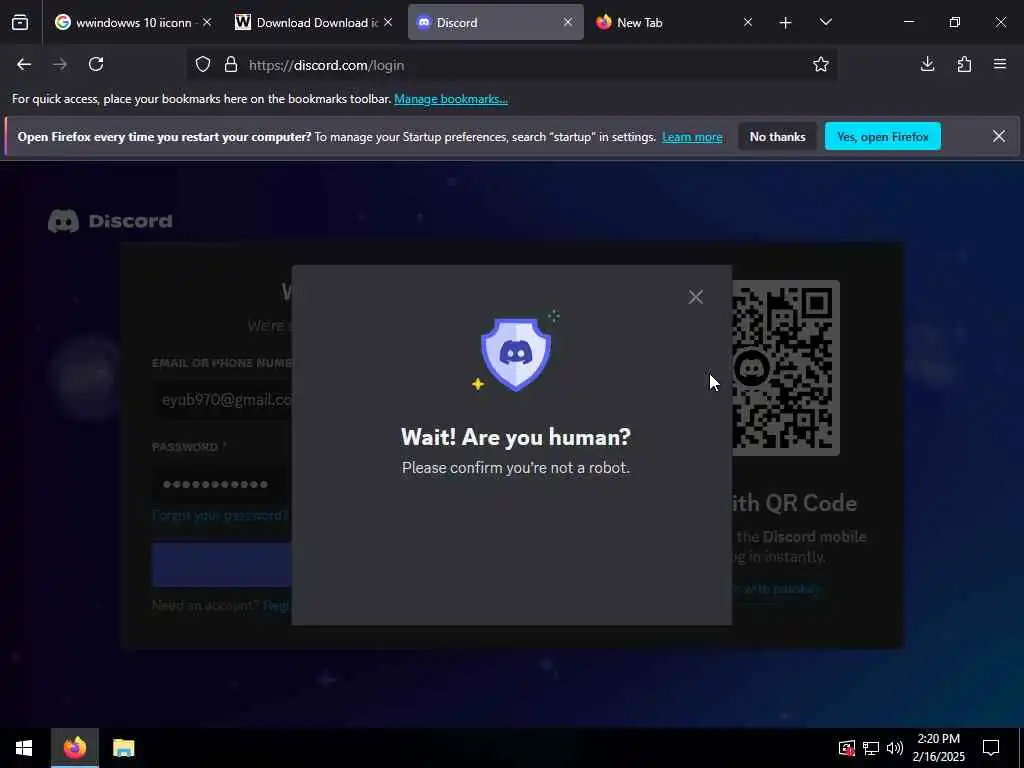Reload the current page
The height and width of the screenshot is (768, 1024).
[x=96, y=64]
